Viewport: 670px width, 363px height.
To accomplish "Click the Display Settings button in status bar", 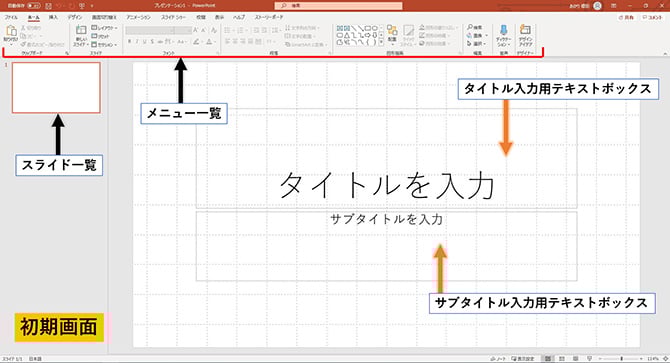I will tap(523, 359).
